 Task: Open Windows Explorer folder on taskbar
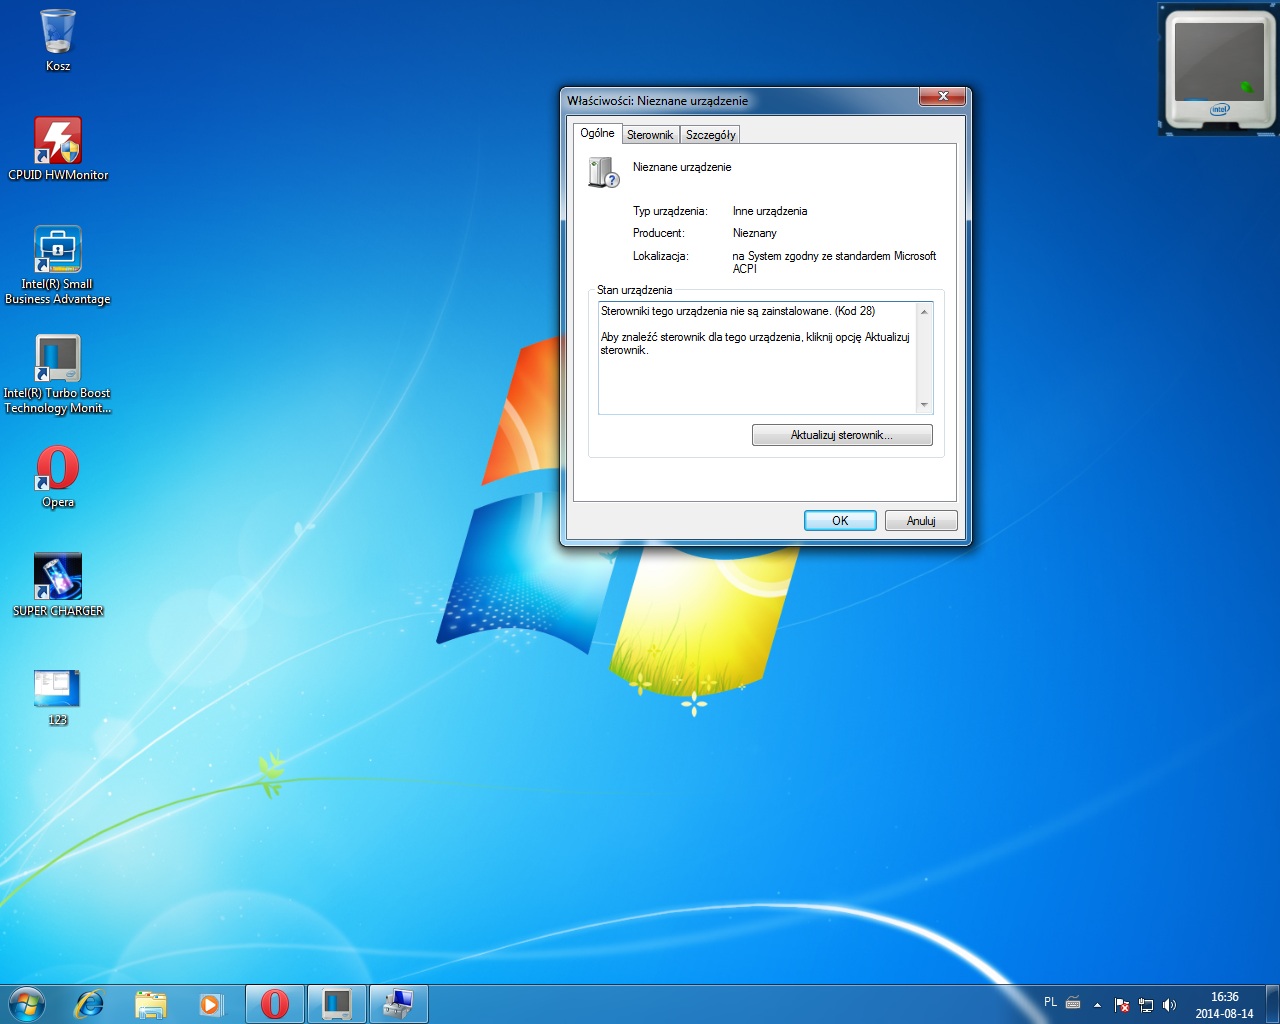coord(151,1004)
